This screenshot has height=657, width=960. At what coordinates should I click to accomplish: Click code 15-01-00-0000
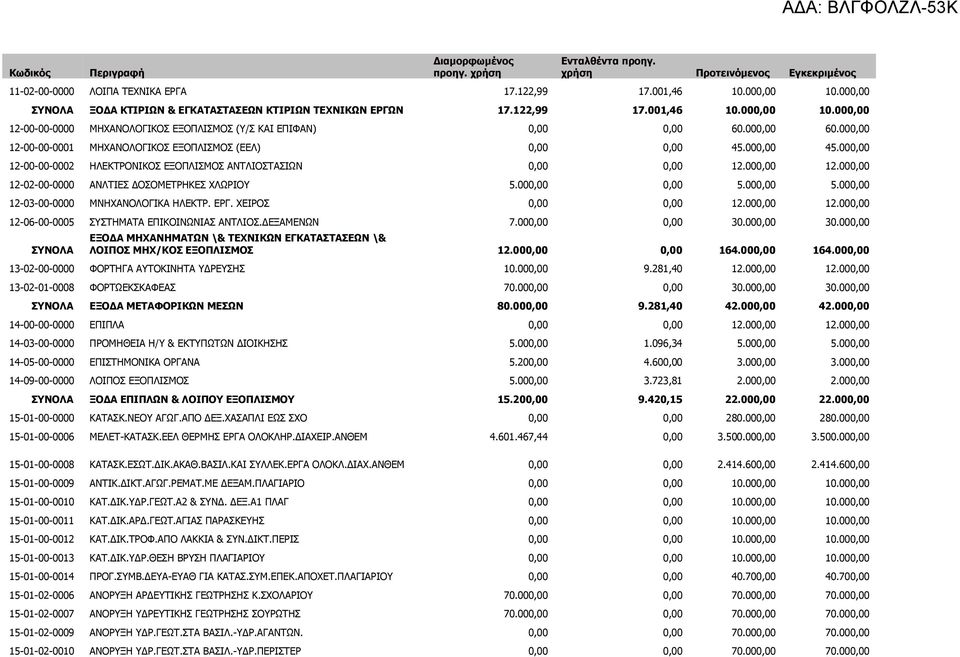42,418
